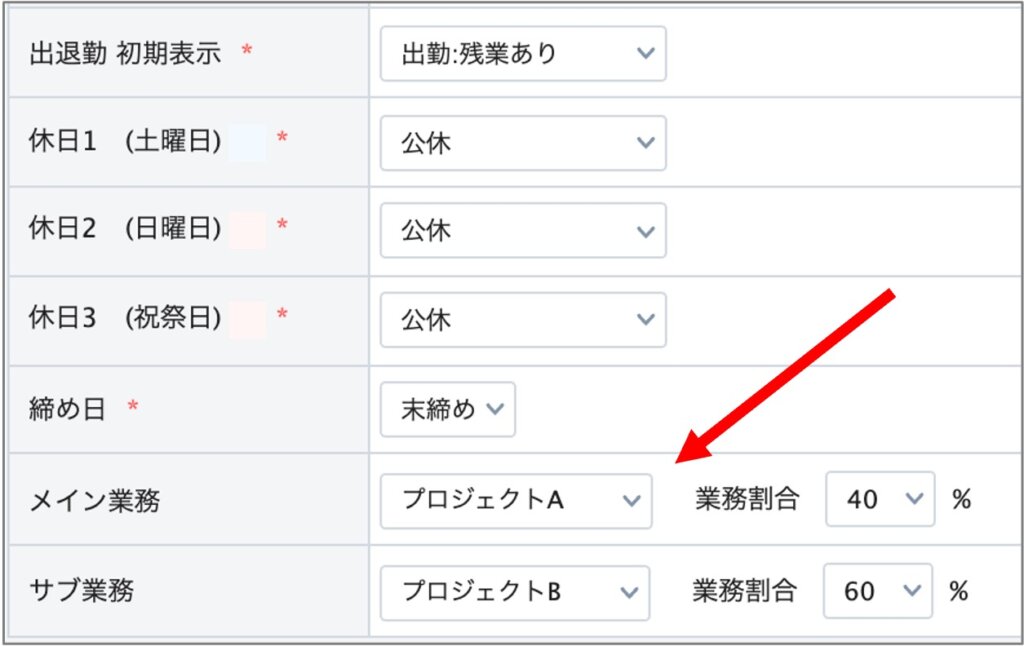The image size is (1024, 646).
Task: Open the 出退勤 初期表示 dropdown
Action: point(522,54)
